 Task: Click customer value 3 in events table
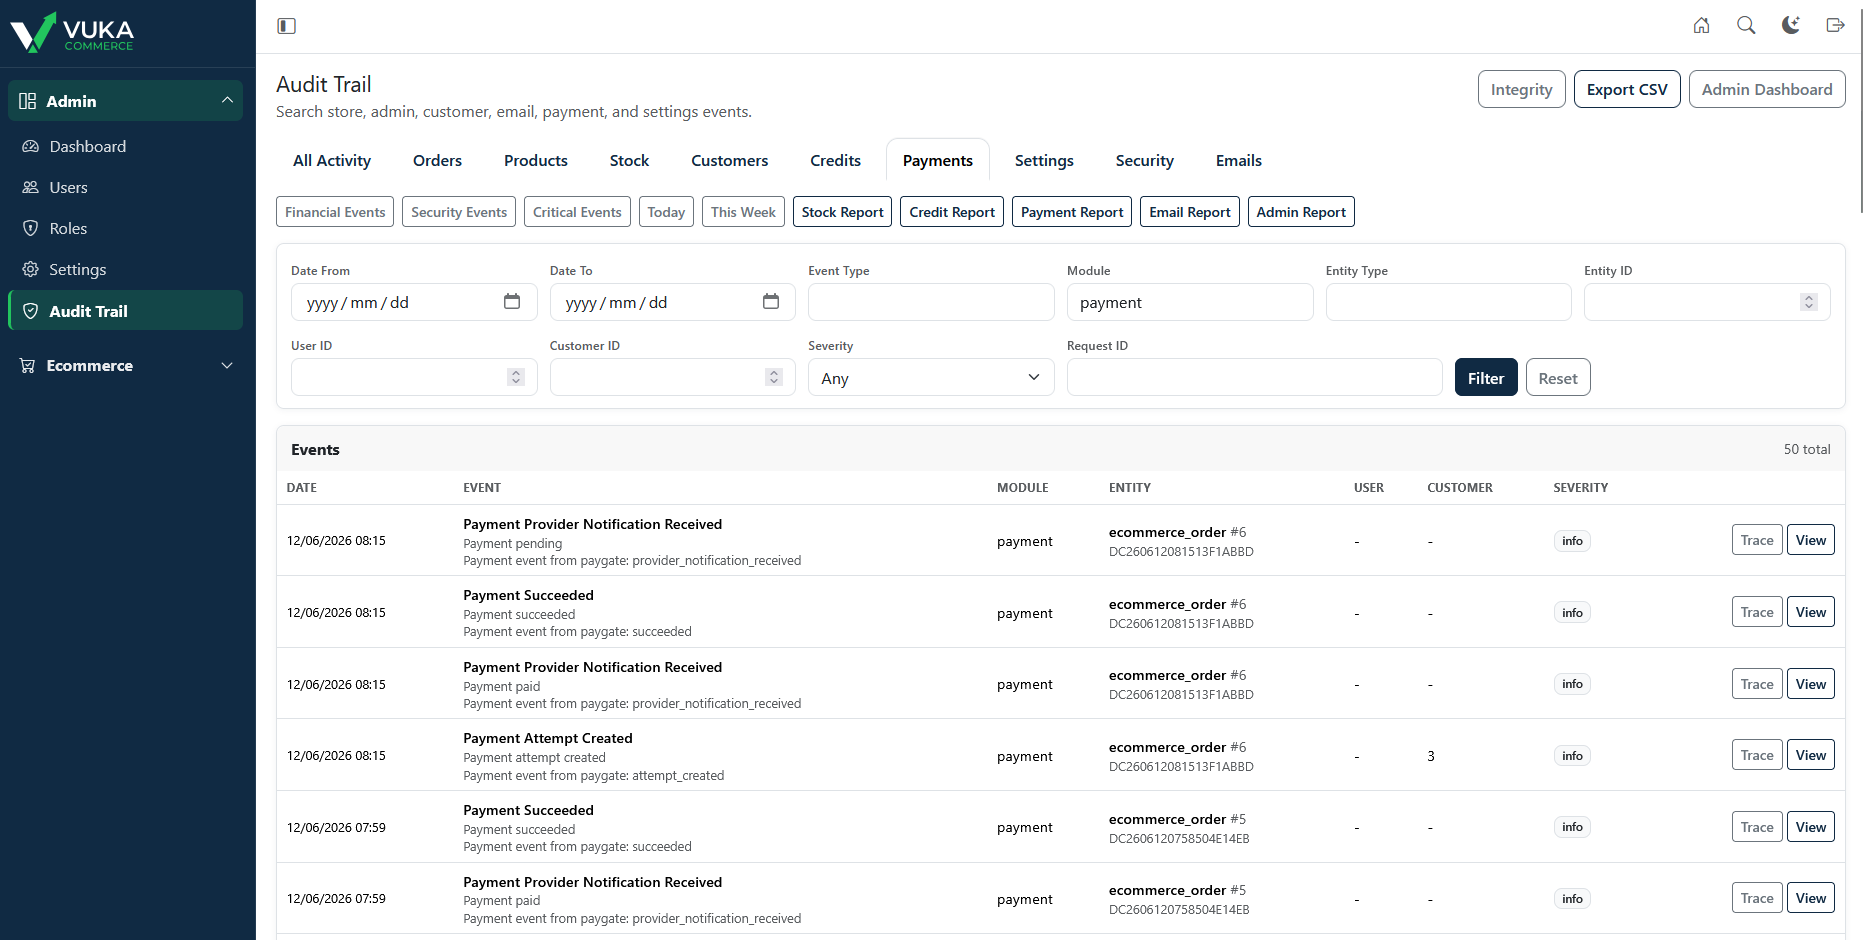1431,756
